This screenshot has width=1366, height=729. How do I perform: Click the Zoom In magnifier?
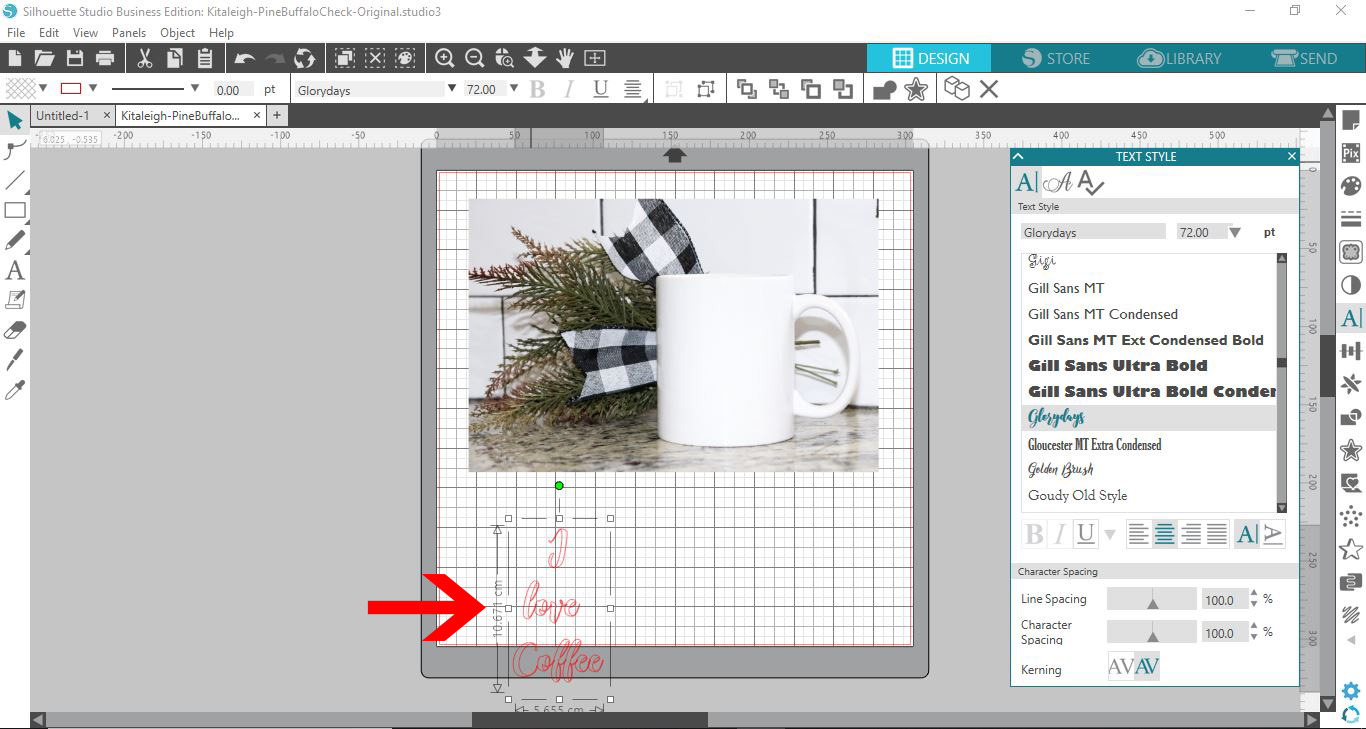pos(445,58)
